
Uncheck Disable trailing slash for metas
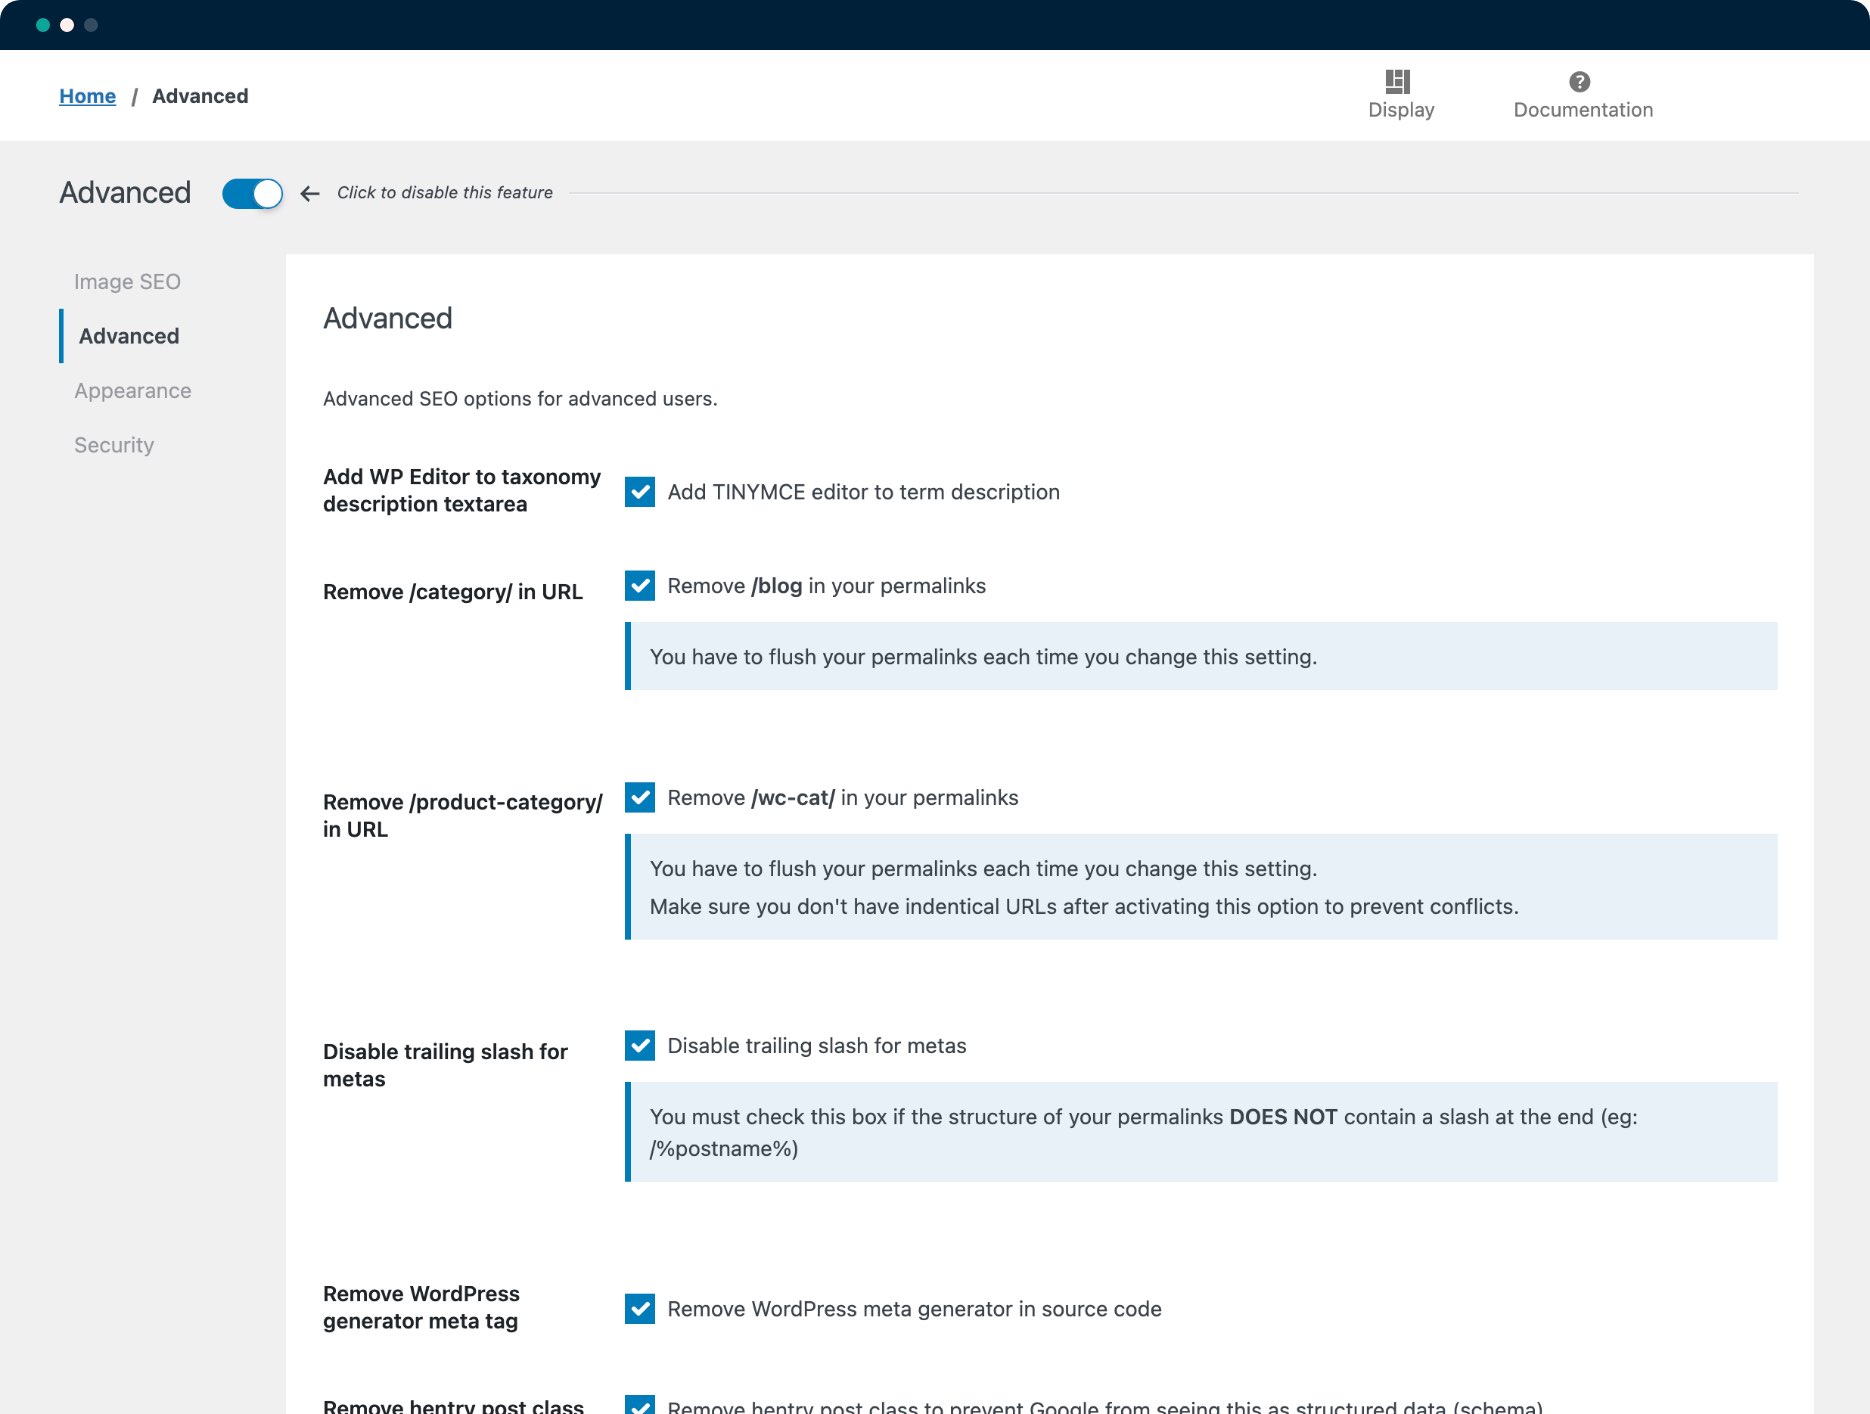coord(640,1046)
